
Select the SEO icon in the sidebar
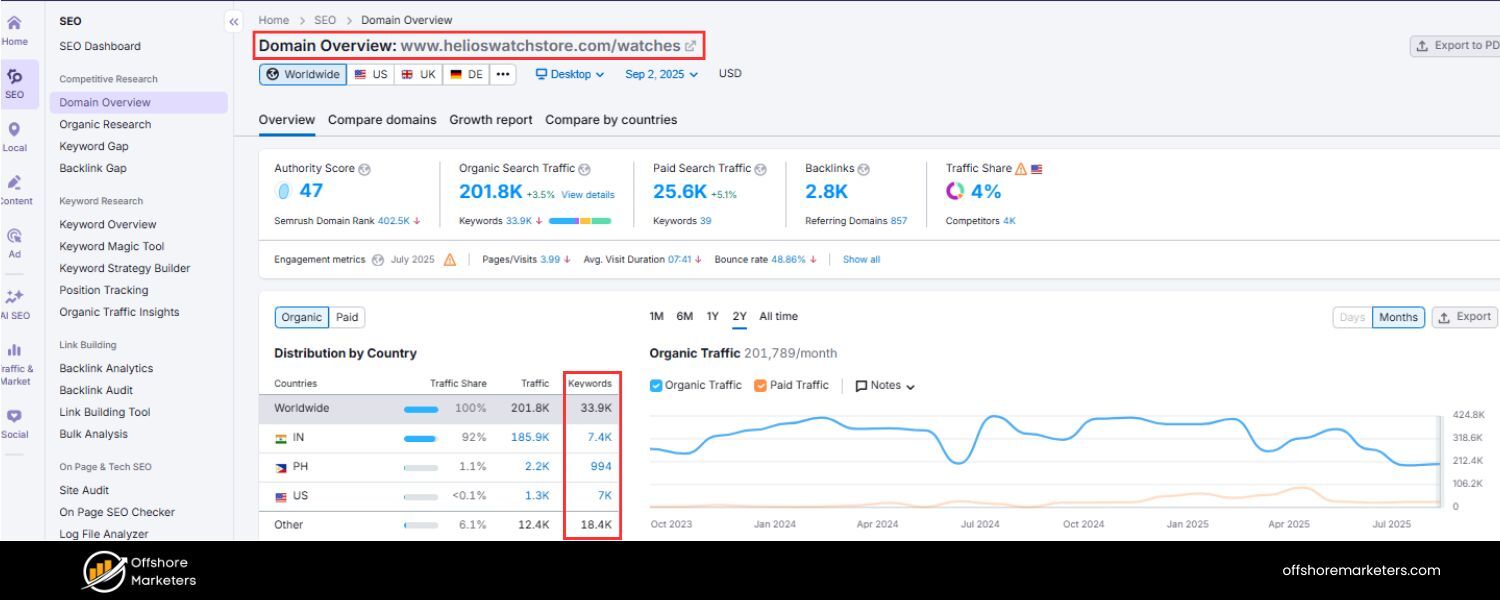point(16,80)
